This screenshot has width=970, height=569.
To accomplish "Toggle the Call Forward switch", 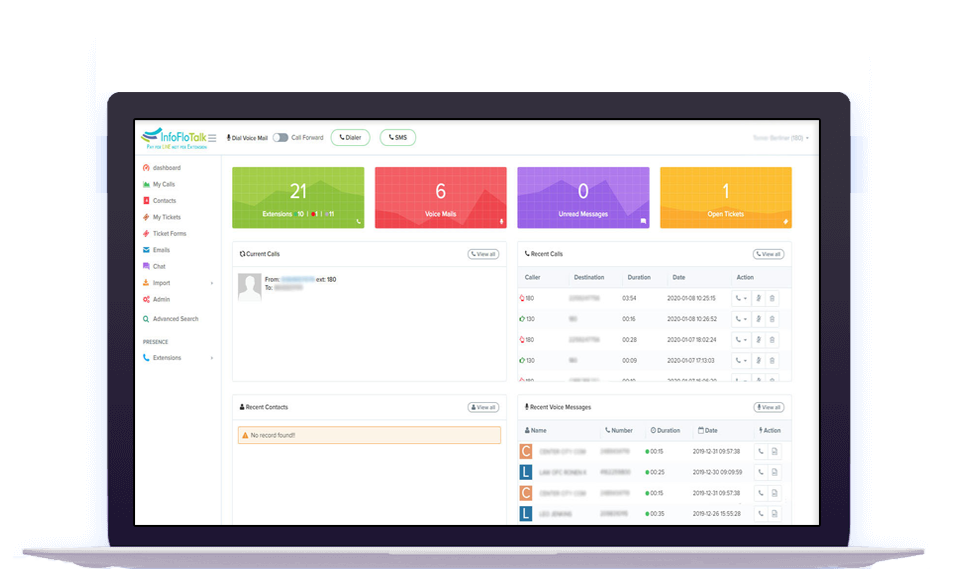I will point(280,137).
